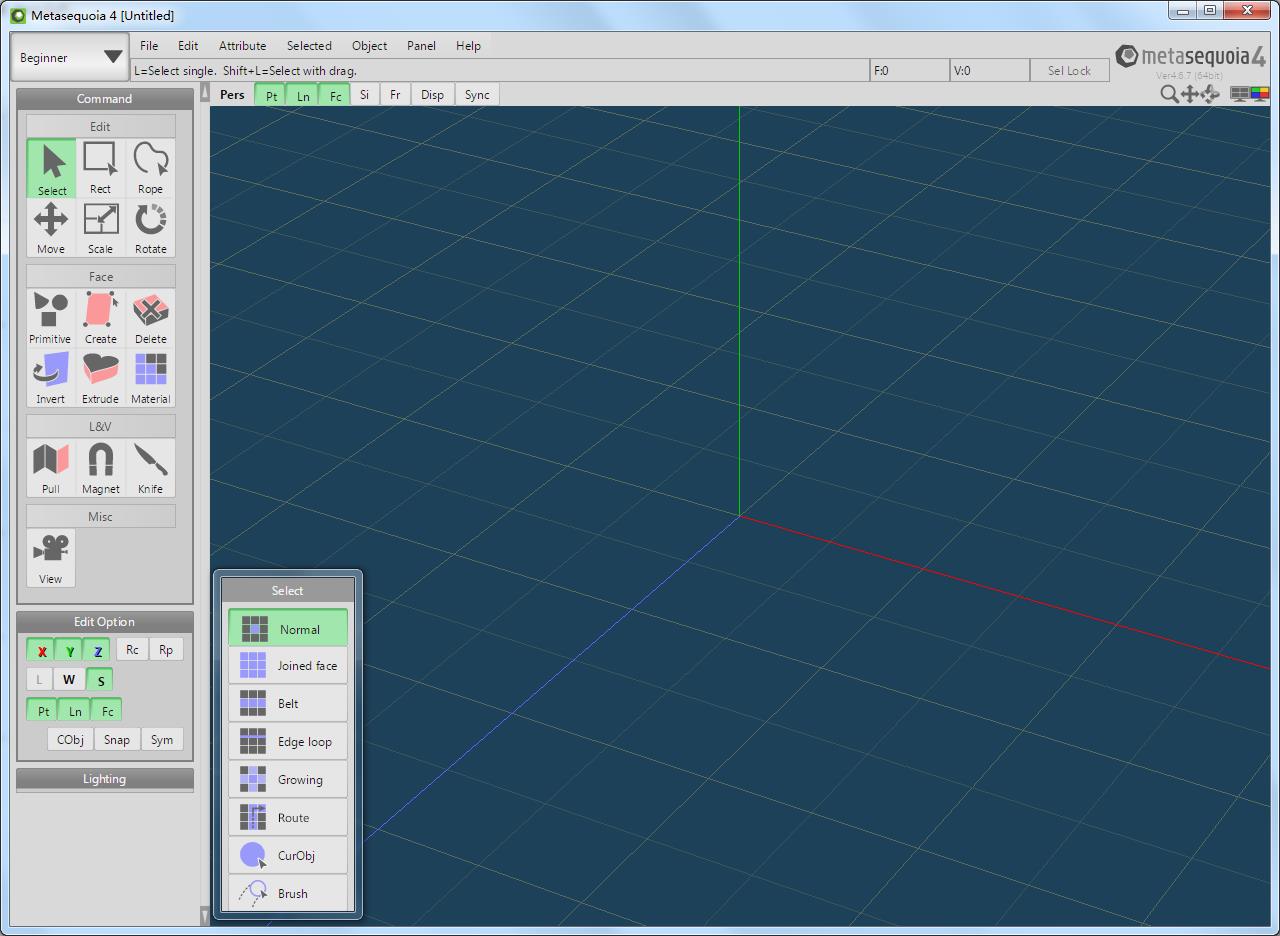Toggle Snap in Edit Option panel

pyautogui.click(x=117, y=740)
